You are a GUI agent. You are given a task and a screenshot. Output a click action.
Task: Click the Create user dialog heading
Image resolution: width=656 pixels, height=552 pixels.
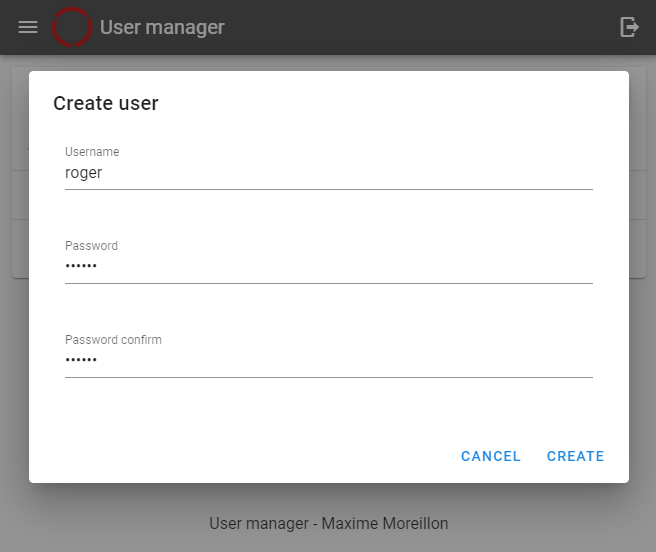point(106,103)
